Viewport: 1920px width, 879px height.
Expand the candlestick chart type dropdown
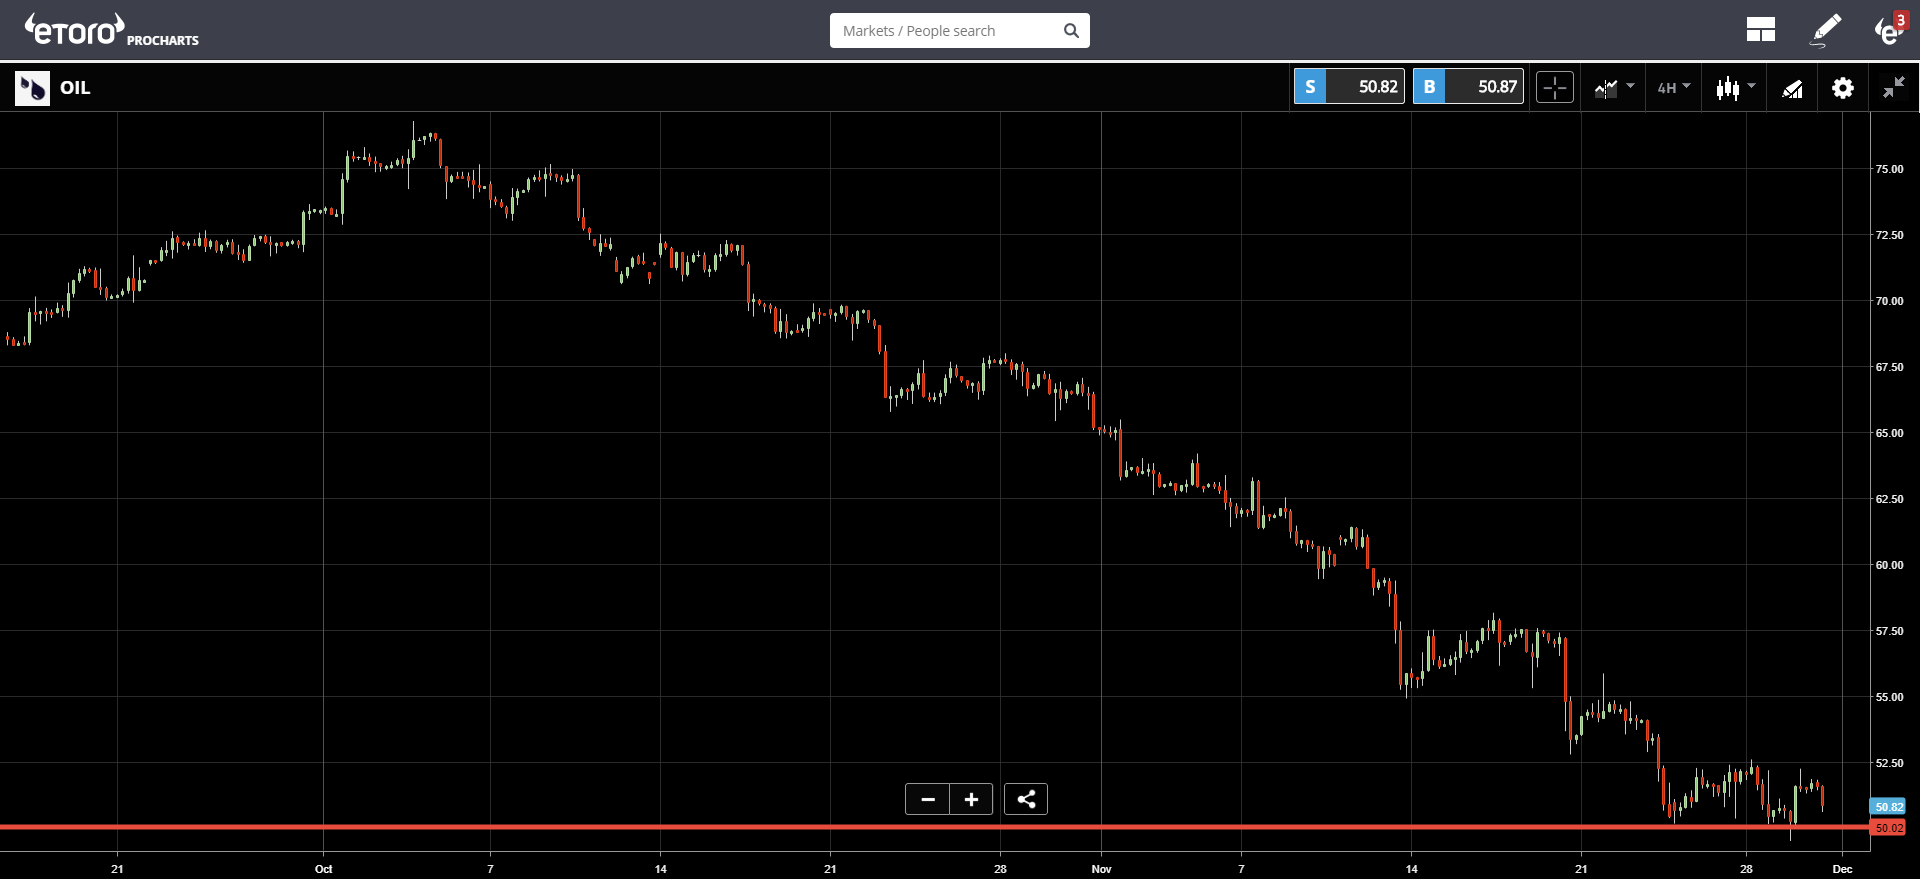1736,88
